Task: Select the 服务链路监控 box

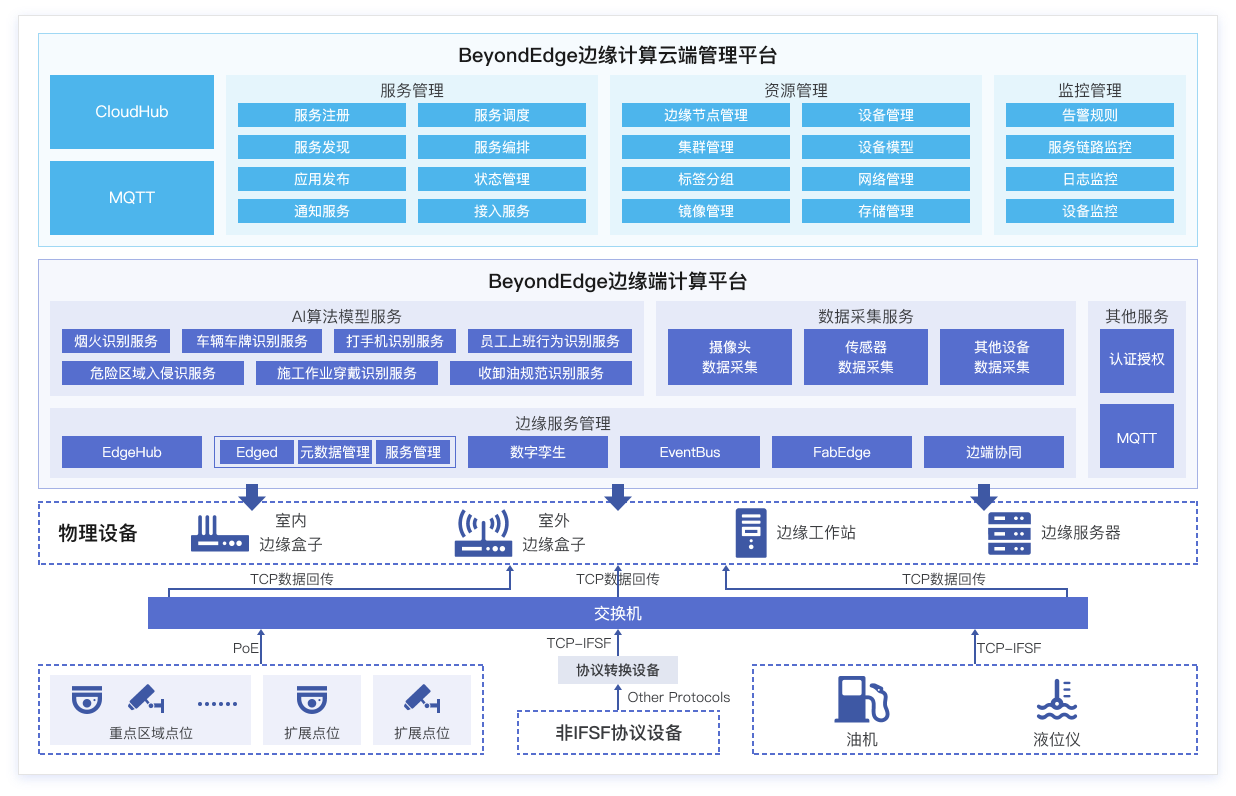Action: click(x=1090, y=147)
